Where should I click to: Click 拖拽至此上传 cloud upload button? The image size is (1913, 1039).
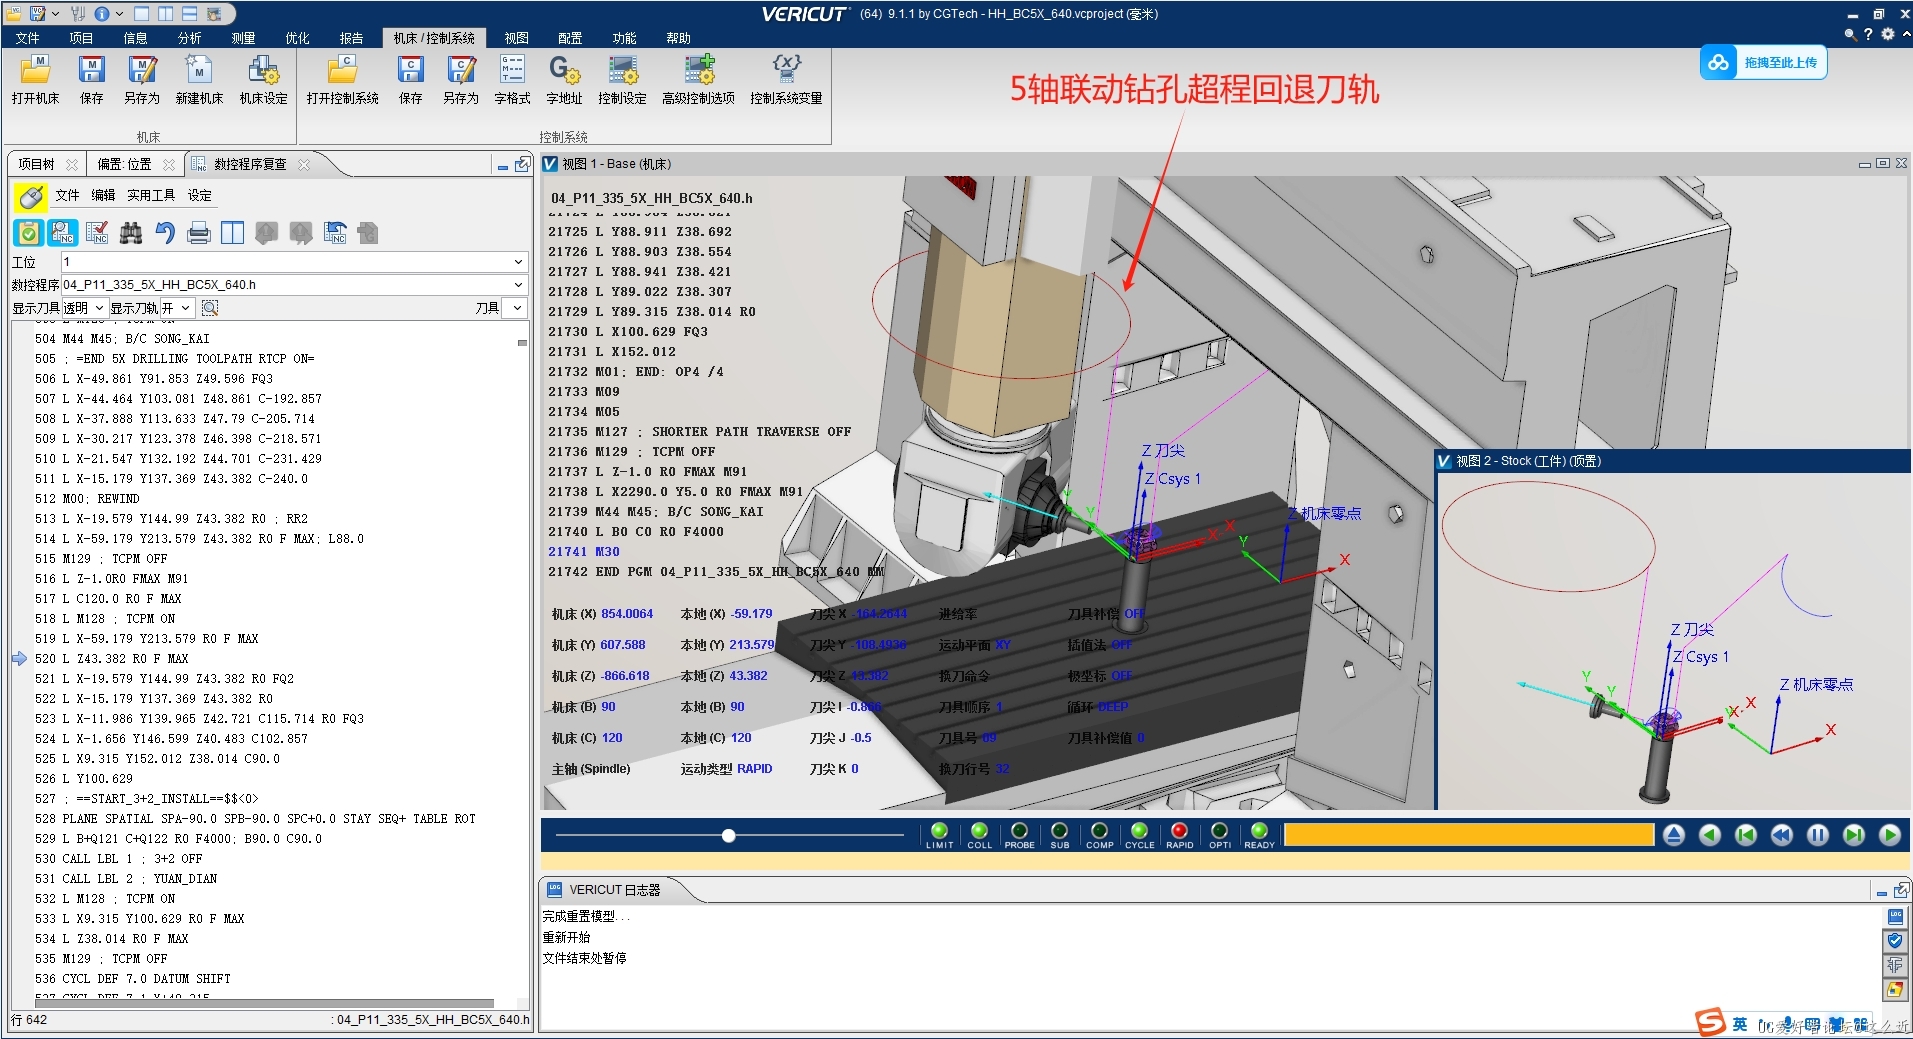(1763, 62)
